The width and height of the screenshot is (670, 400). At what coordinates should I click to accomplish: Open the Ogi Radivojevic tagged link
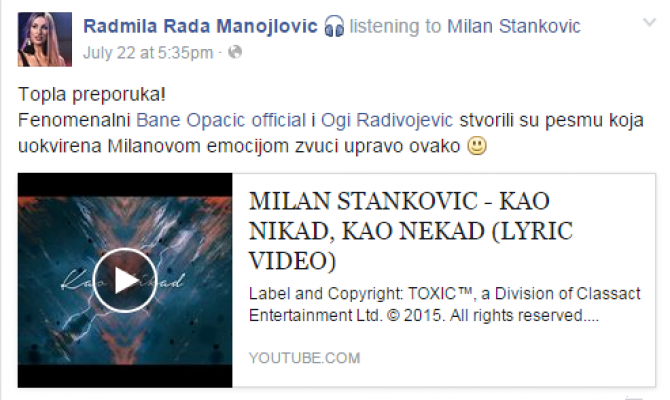tap(387, 120)
